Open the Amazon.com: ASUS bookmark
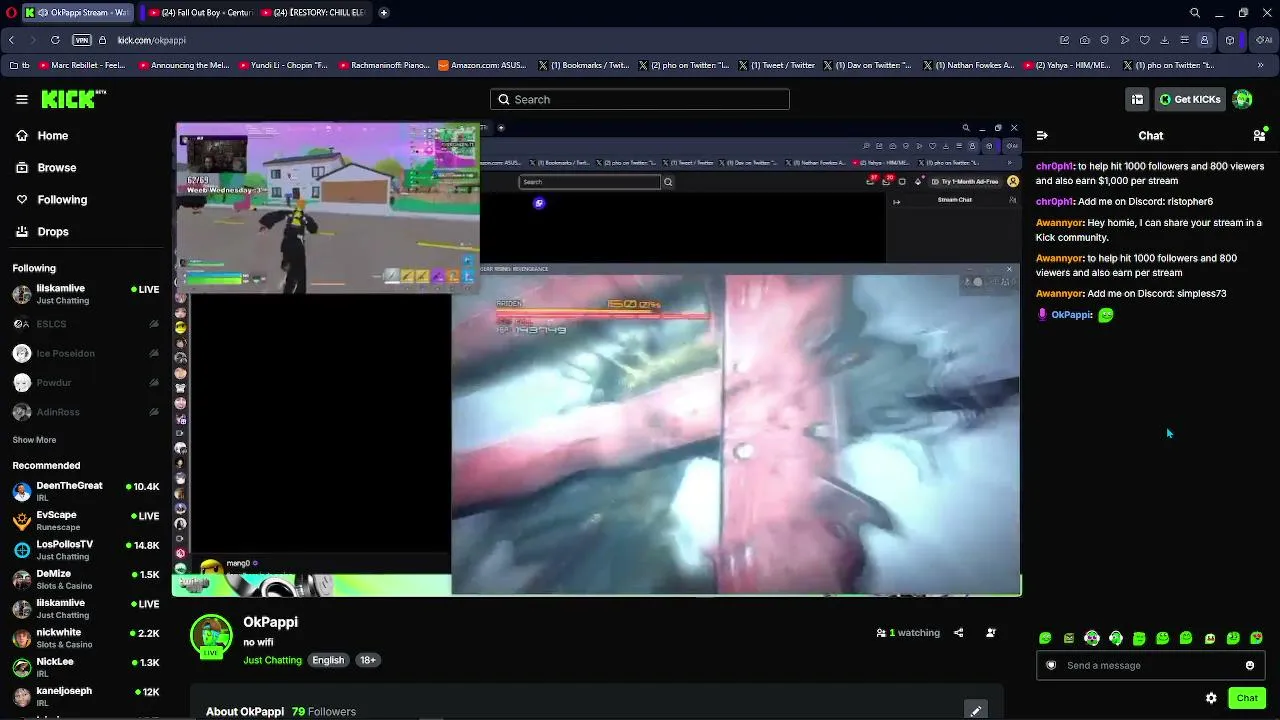Image resolution: width=1280 pixels, height=720 pixels. 482,65
